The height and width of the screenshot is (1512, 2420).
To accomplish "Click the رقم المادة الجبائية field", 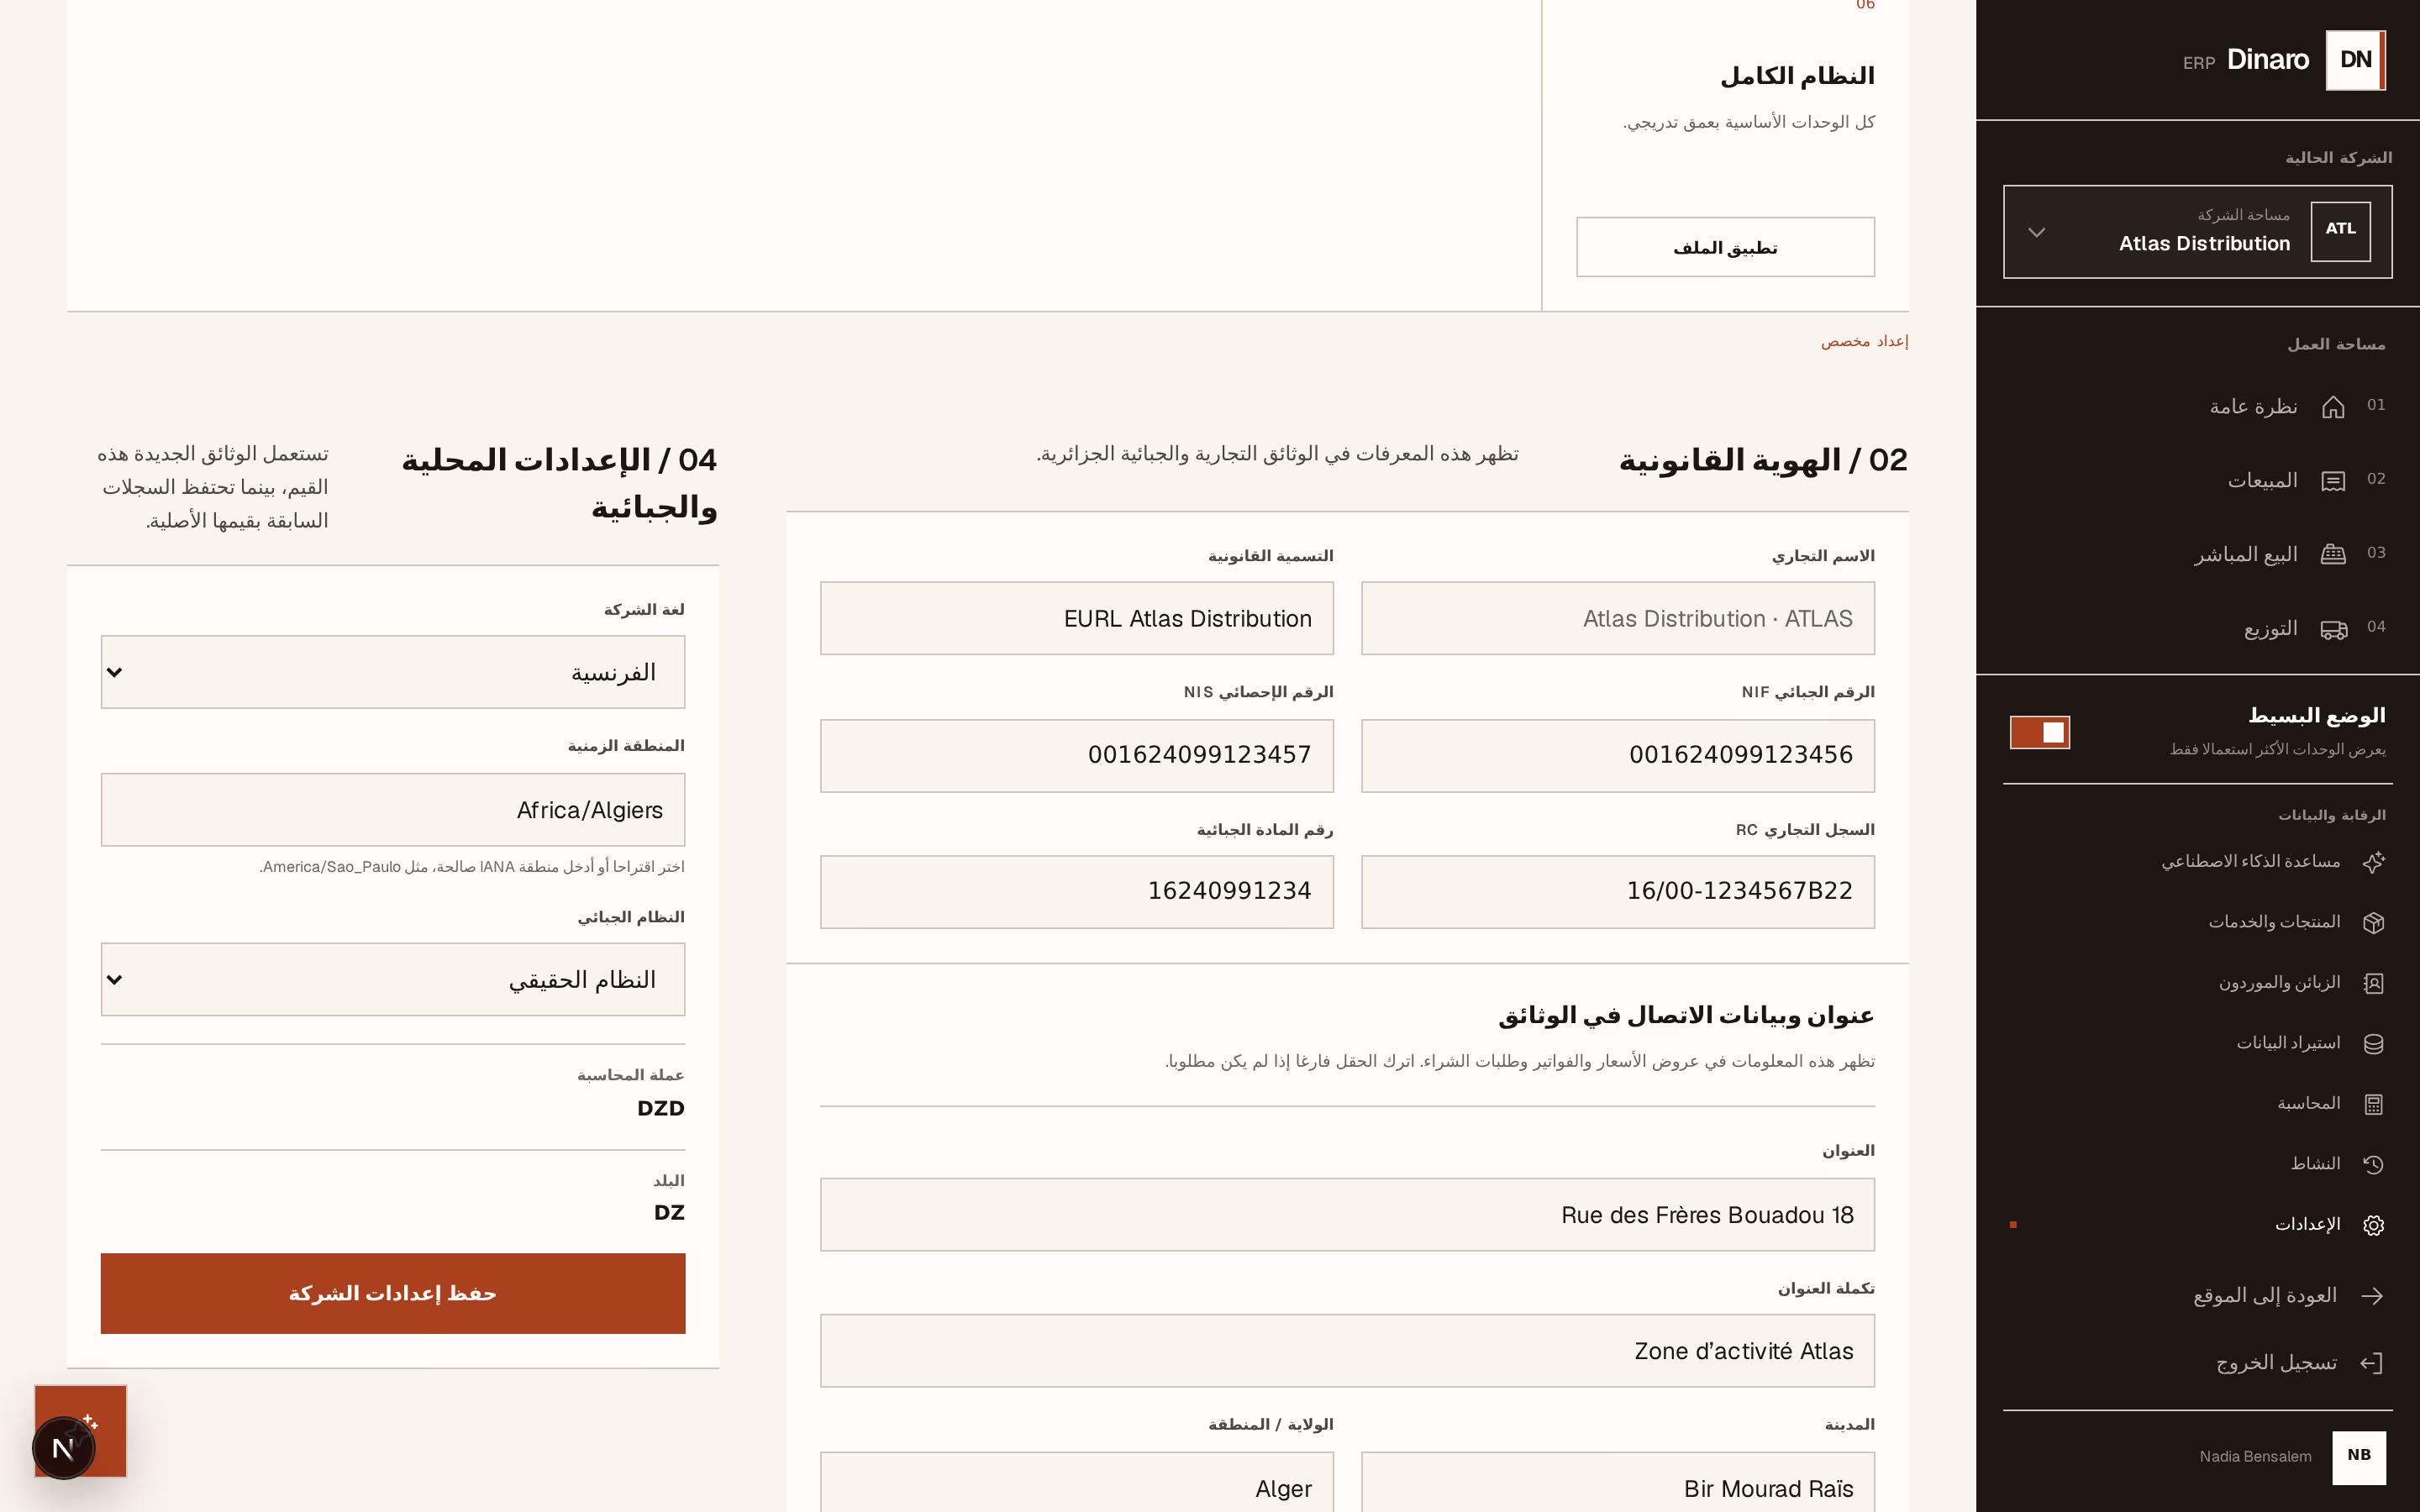I will click(1076, 891).
